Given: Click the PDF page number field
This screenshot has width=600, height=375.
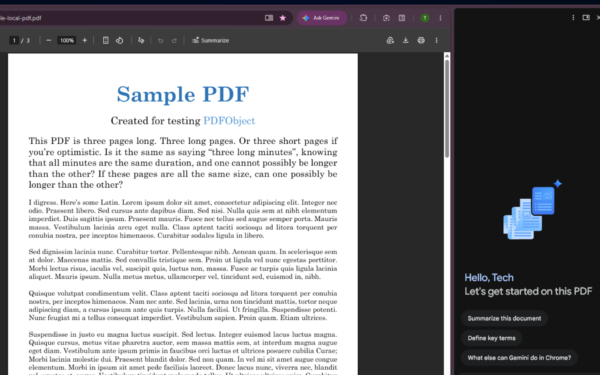Looking at the screenshot, I should [14, 40].
